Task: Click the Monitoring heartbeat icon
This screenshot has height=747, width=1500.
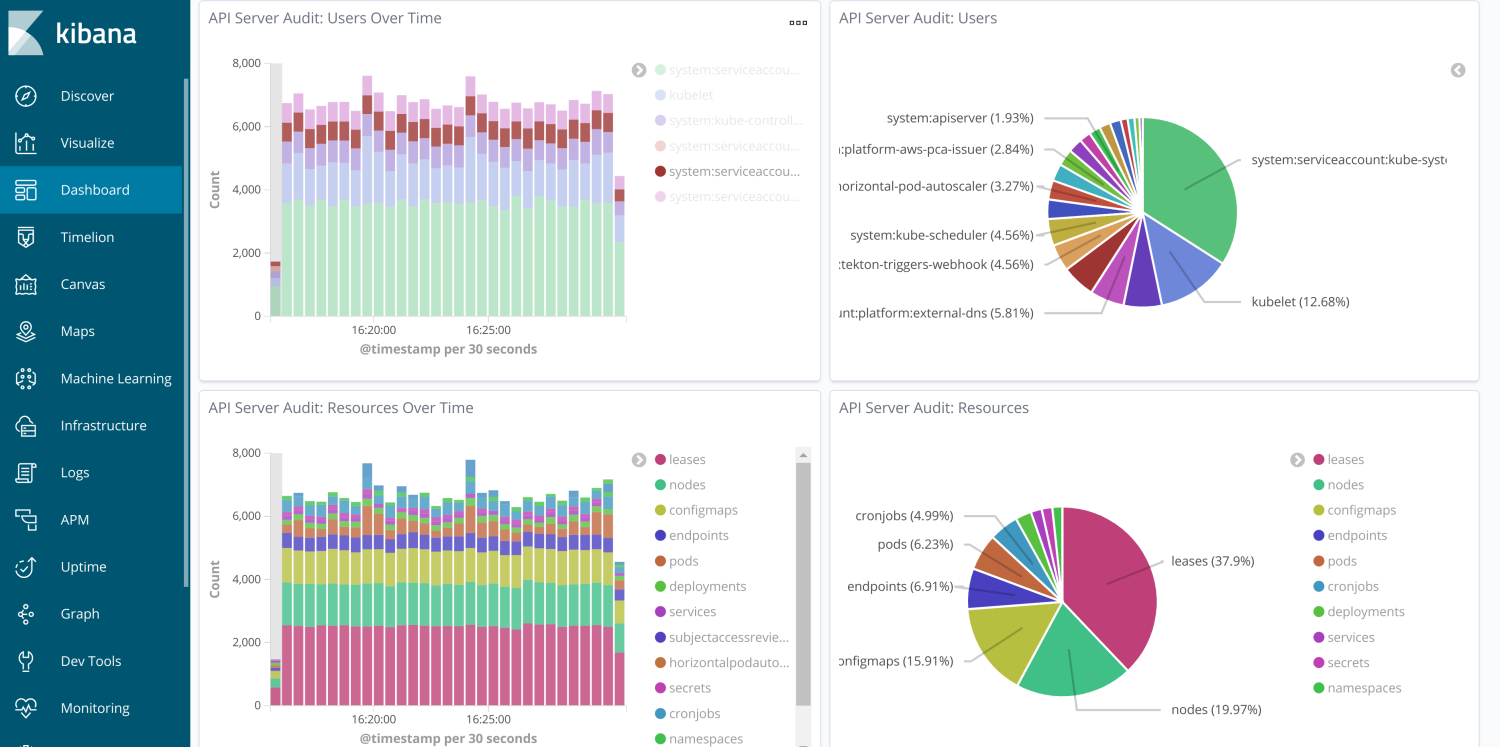Action: click(x=26, y=707)
